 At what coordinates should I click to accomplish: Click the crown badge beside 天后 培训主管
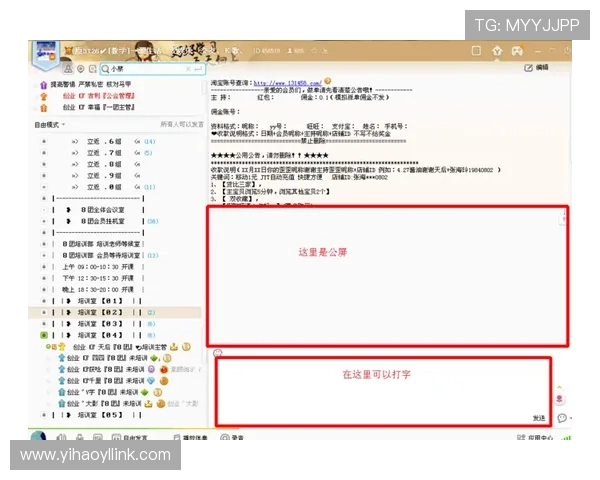click(x=174, y=347)
